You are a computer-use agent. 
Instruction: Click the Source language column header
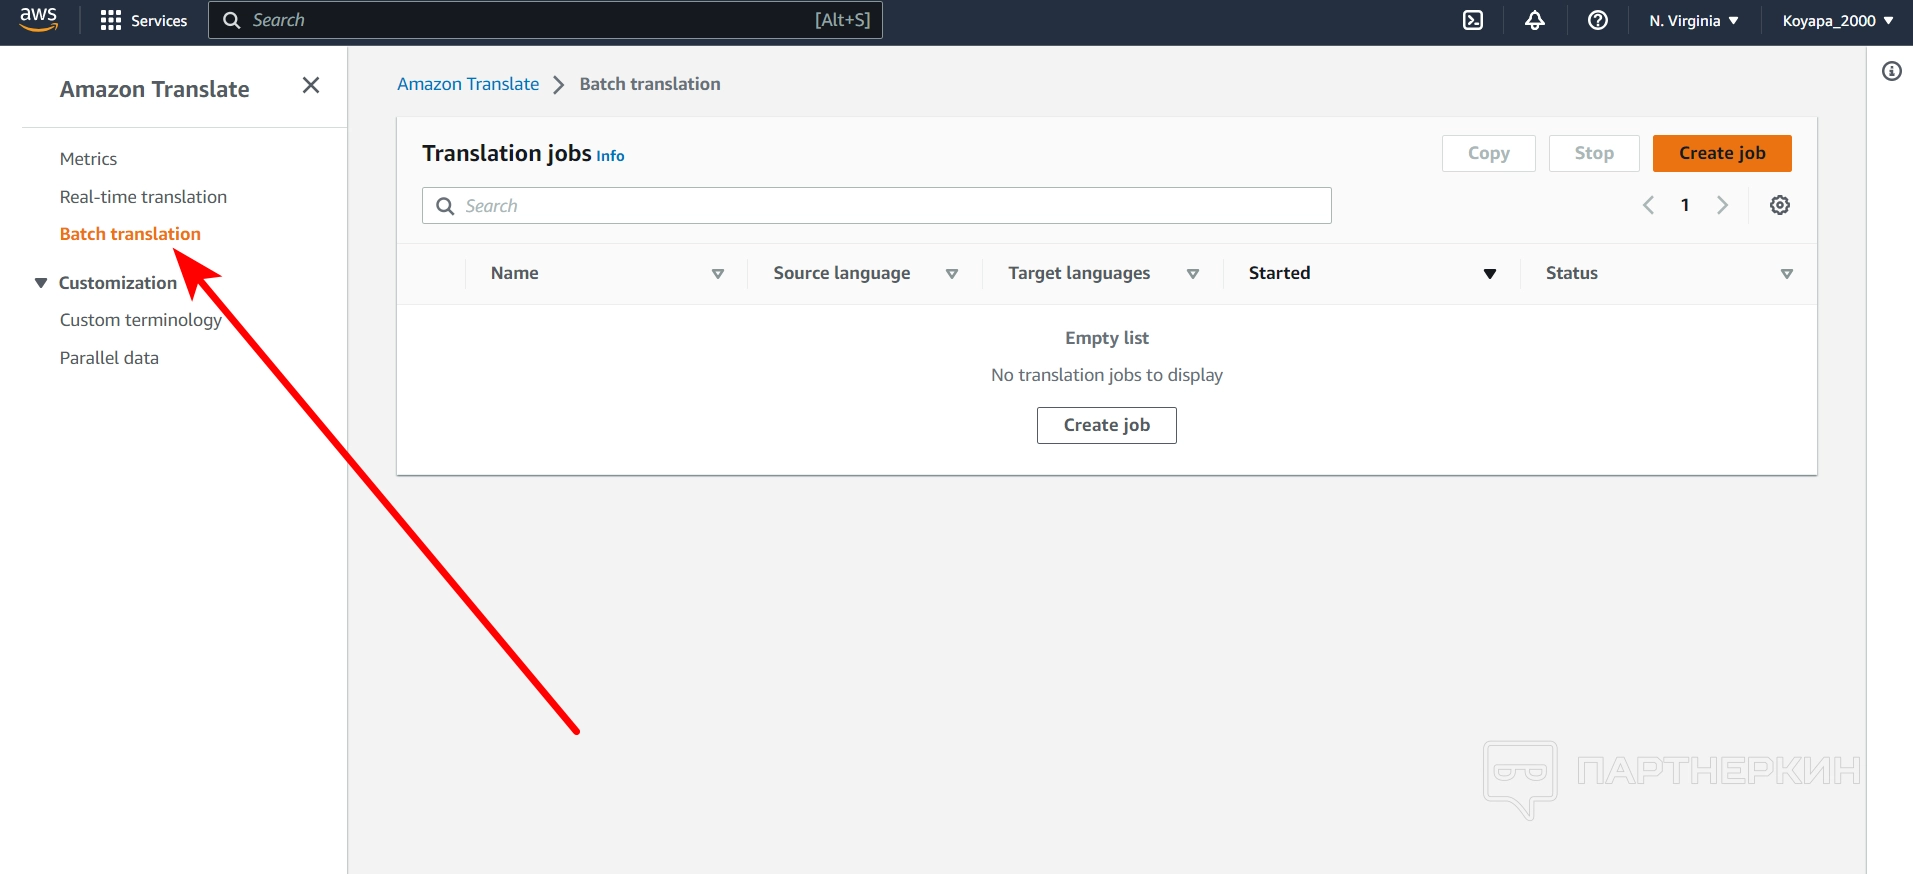842,273
